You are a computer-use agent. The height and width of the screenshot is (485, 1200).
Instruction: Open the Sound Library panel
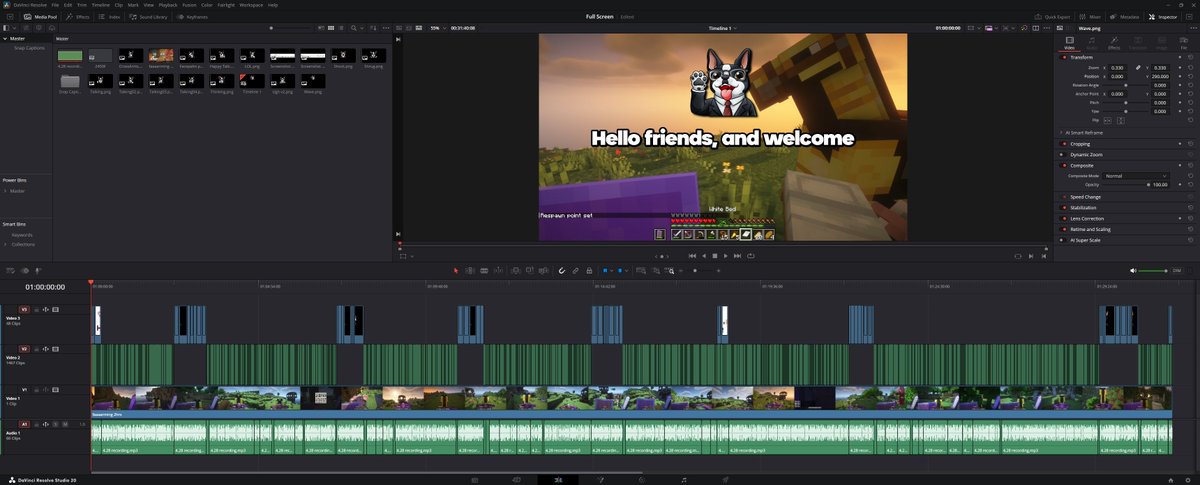tap(149, 17)
